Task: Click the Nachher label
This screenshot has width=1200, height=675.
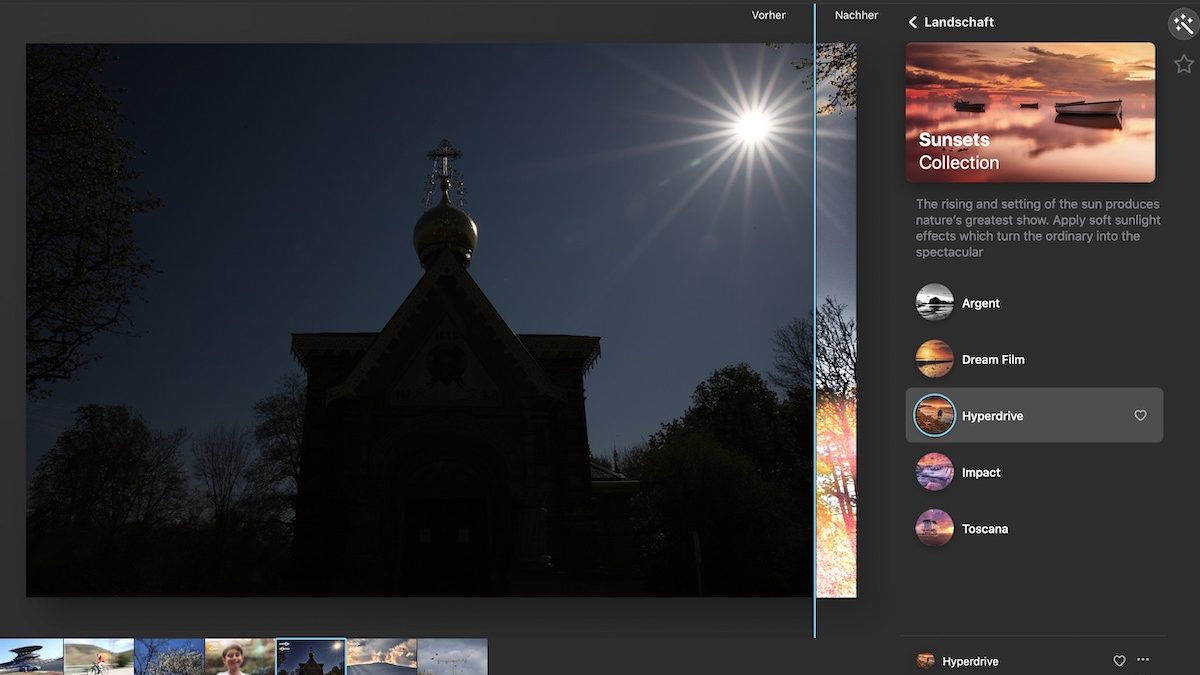Action: pyautogui.click(x=856, y=15)
